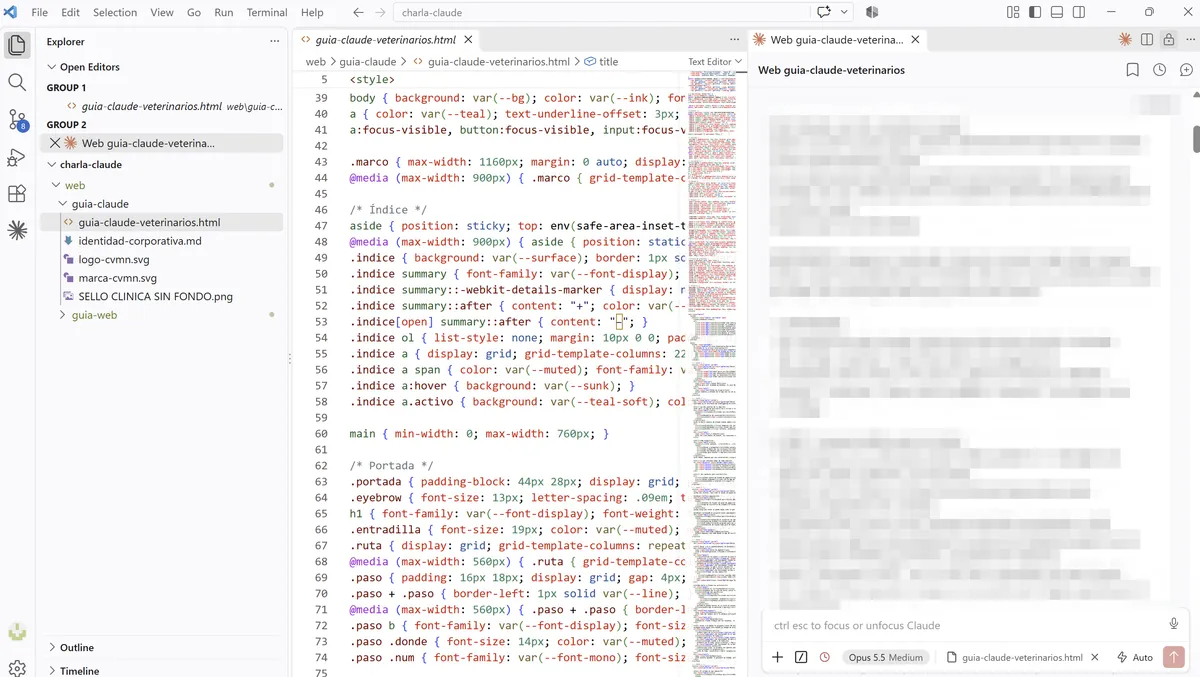1200x677 pixels.
Task: Split the Claude editor to the right
Action: 1147,40
